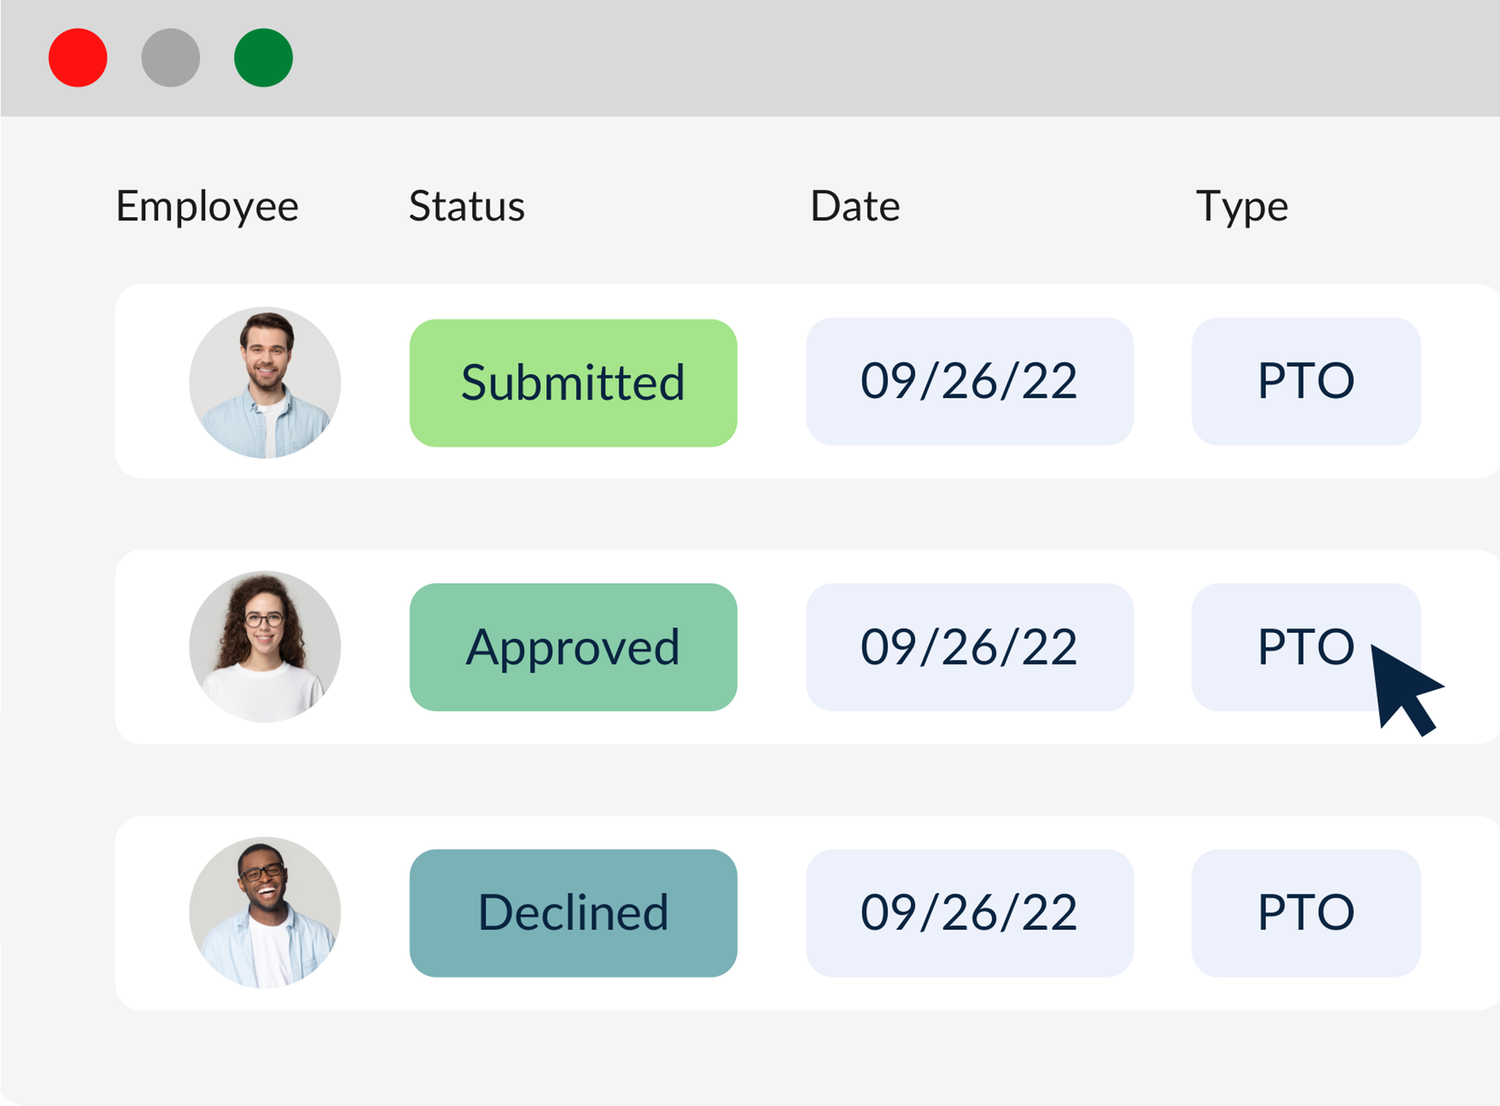Open employee photo in the Declined row
Viewport: 1500px width, 1106px height.
265,912
